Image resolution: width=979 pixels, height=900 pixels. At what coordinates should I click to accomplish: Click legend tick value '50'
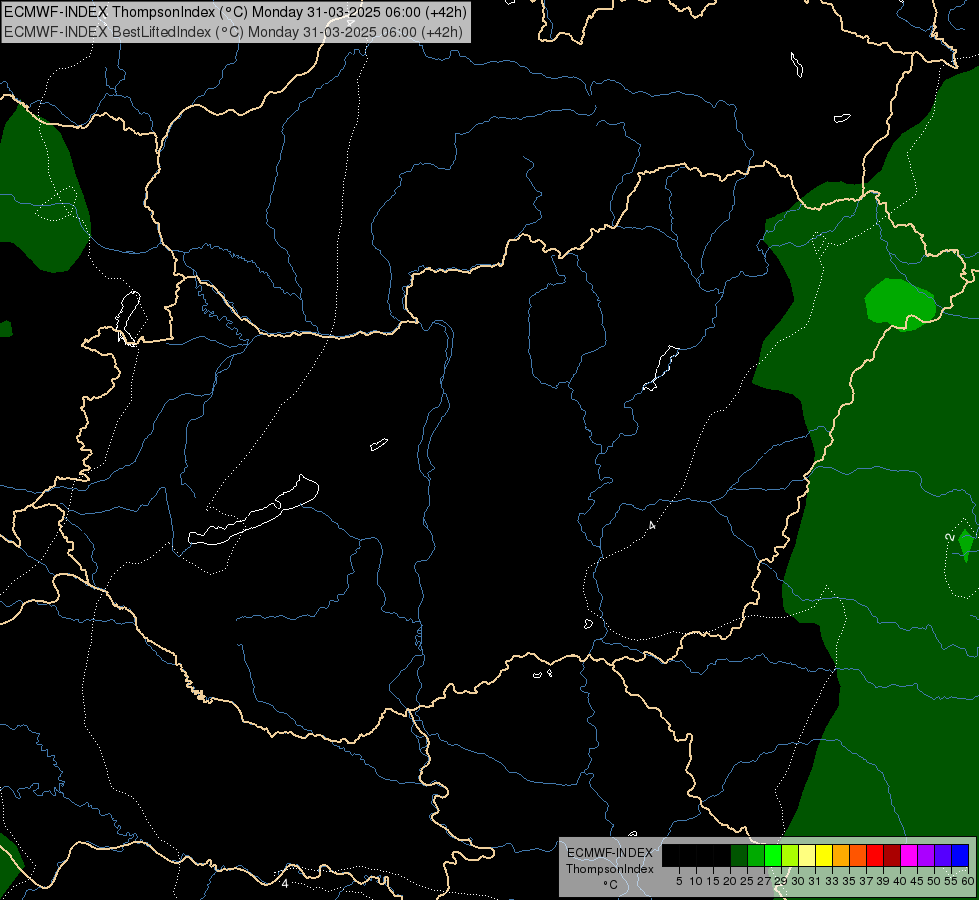point(934,881)
